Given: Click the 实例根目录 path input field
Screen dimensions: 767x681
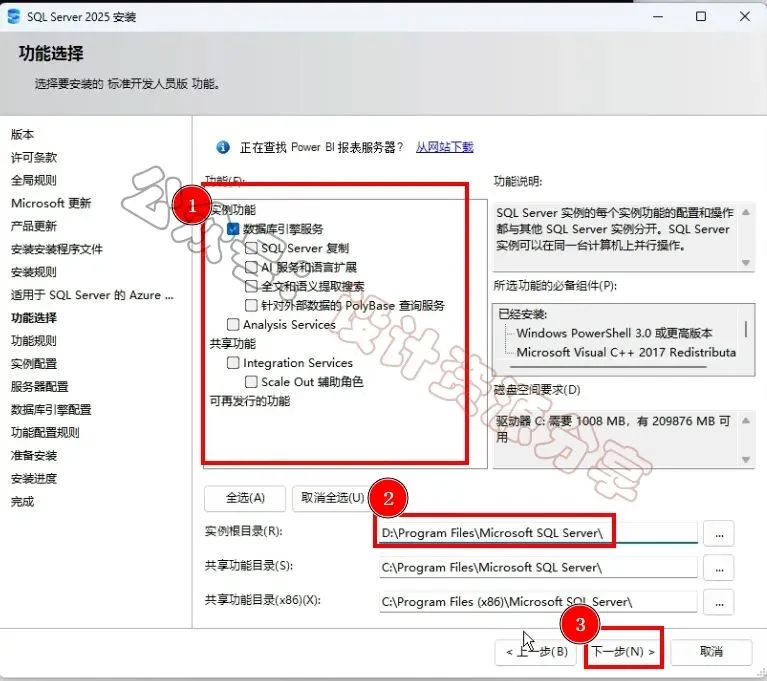Looking at the screenshot, I should click(x=538, y=533).
